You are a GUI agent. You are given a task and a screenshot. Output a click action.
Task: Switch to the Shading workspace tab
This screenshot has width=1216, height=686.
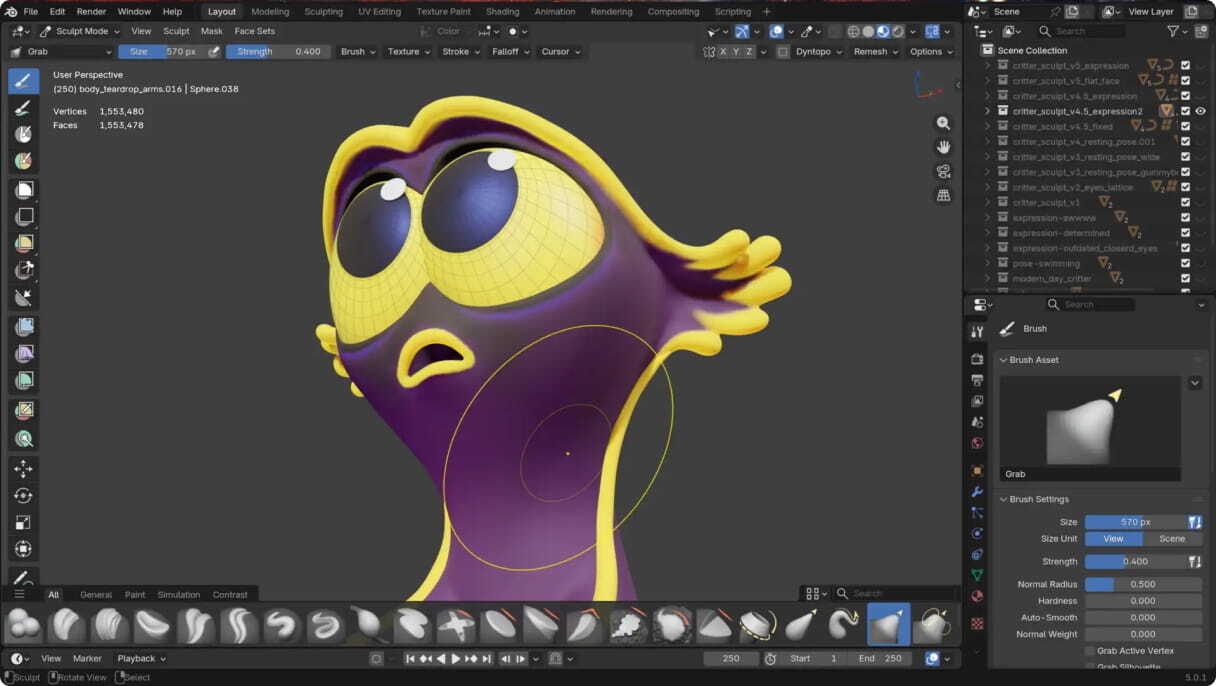[x=502, y=12]
